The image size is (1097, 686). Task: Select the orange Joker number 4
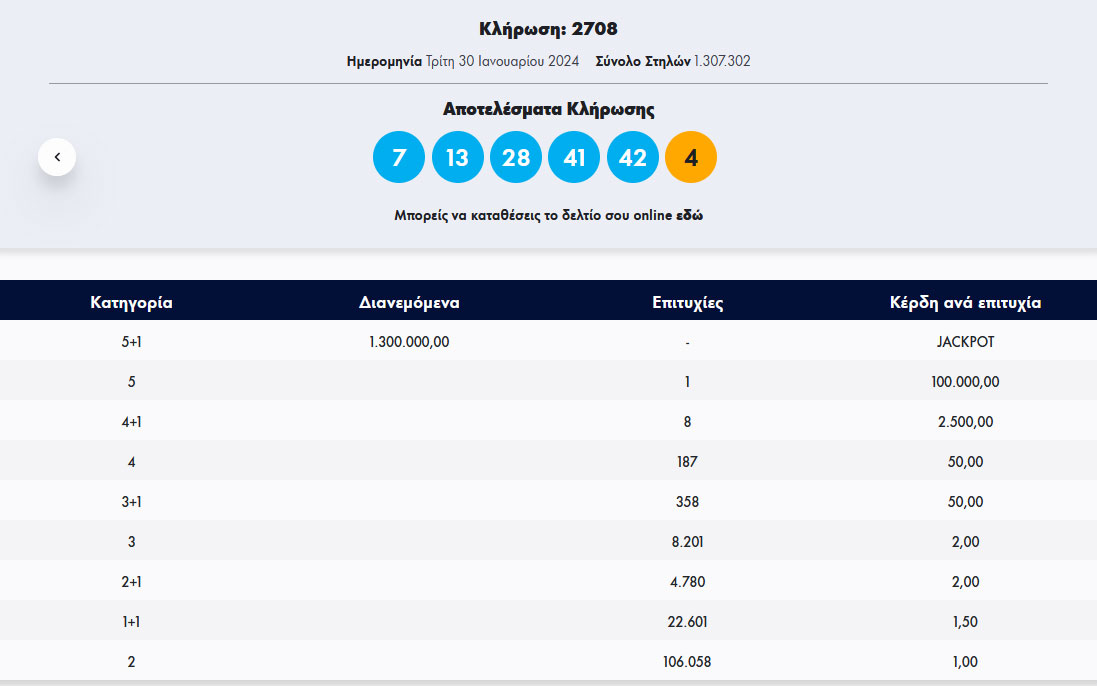690,157
